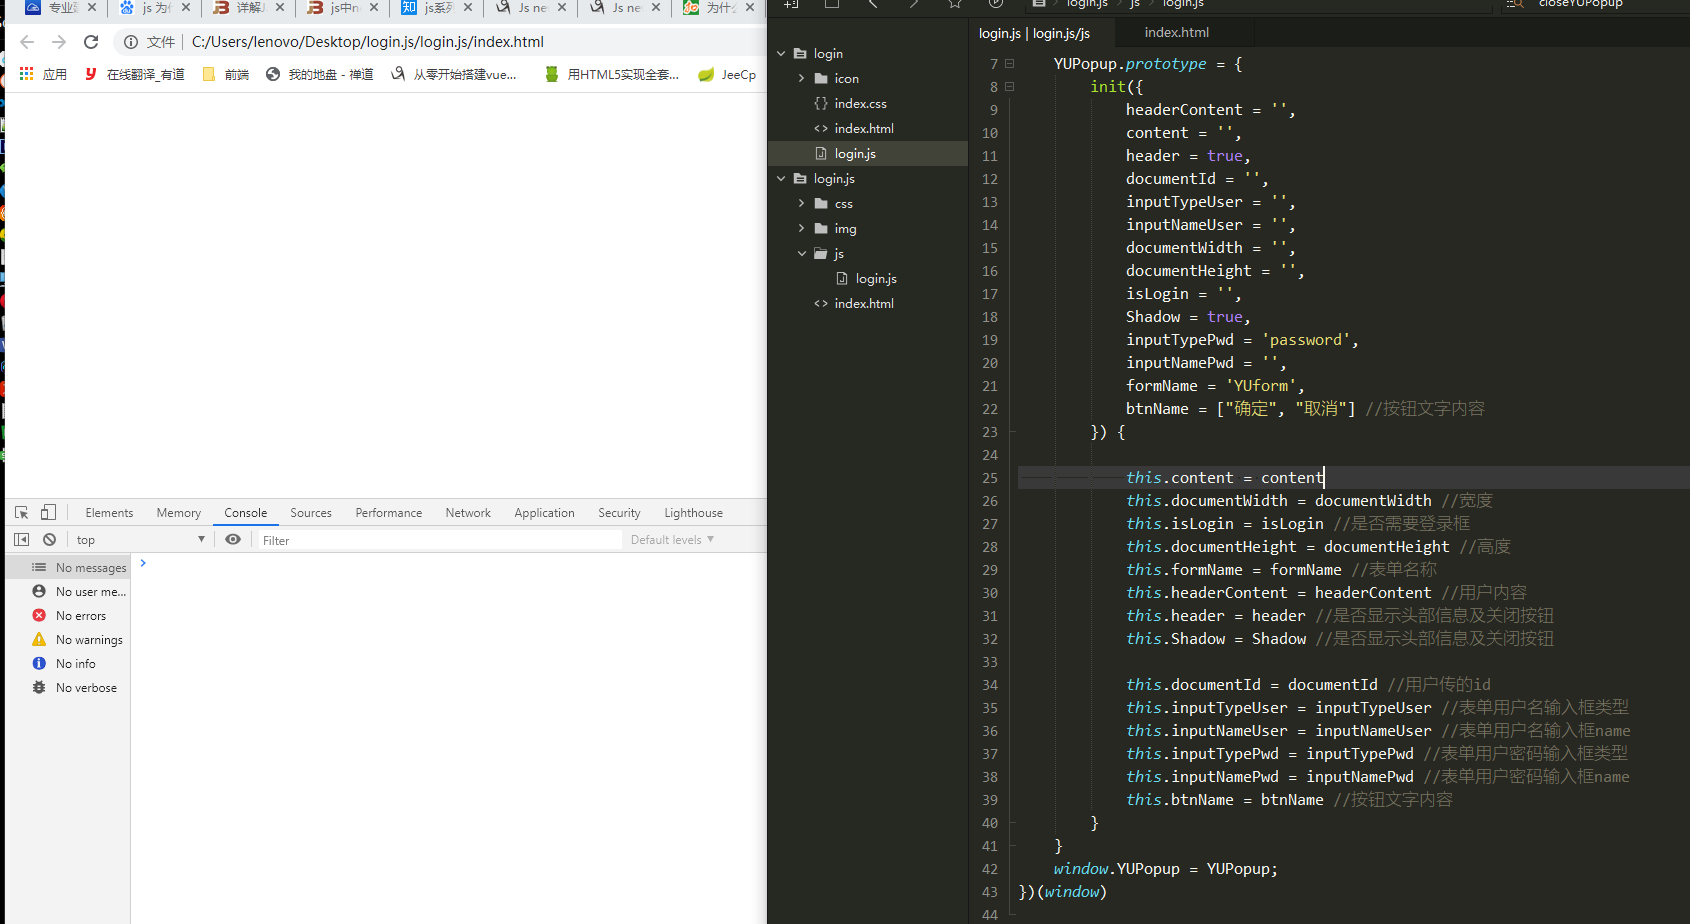This screenshot has width=1690, height=924.
Task: Open the 在线翻译_有道 bookmark
Action: tap(135, 74)
